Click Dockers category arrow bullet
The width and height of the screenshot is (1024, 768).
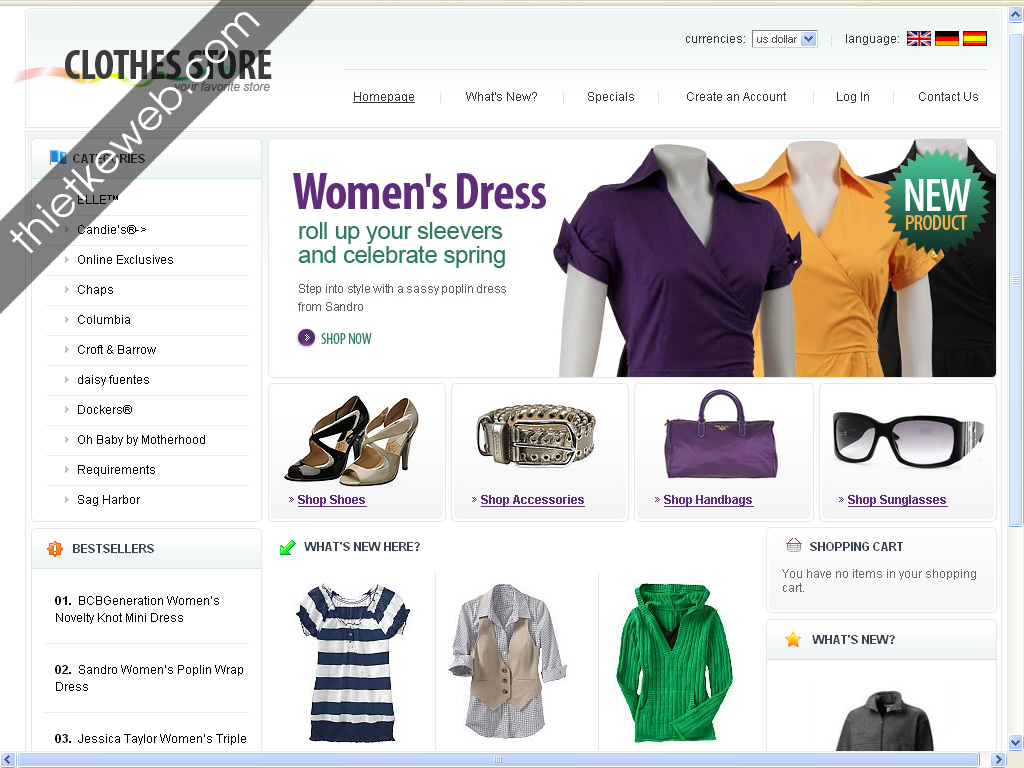coord(67,409)
